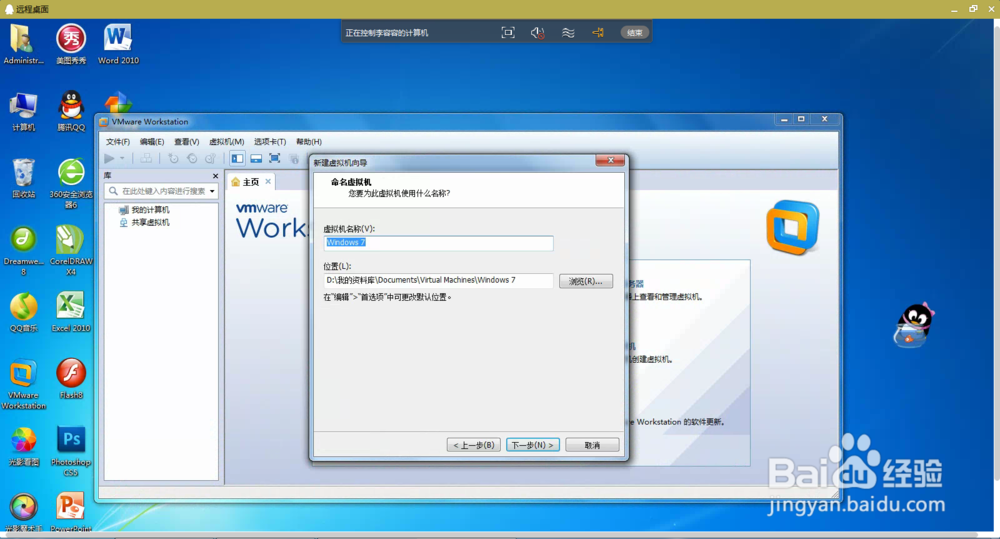Image resolution: width=1000 pixels, height=539 pixels.
Task: Enter full screen mode via toolbar icon
Action: pos(274,158)
